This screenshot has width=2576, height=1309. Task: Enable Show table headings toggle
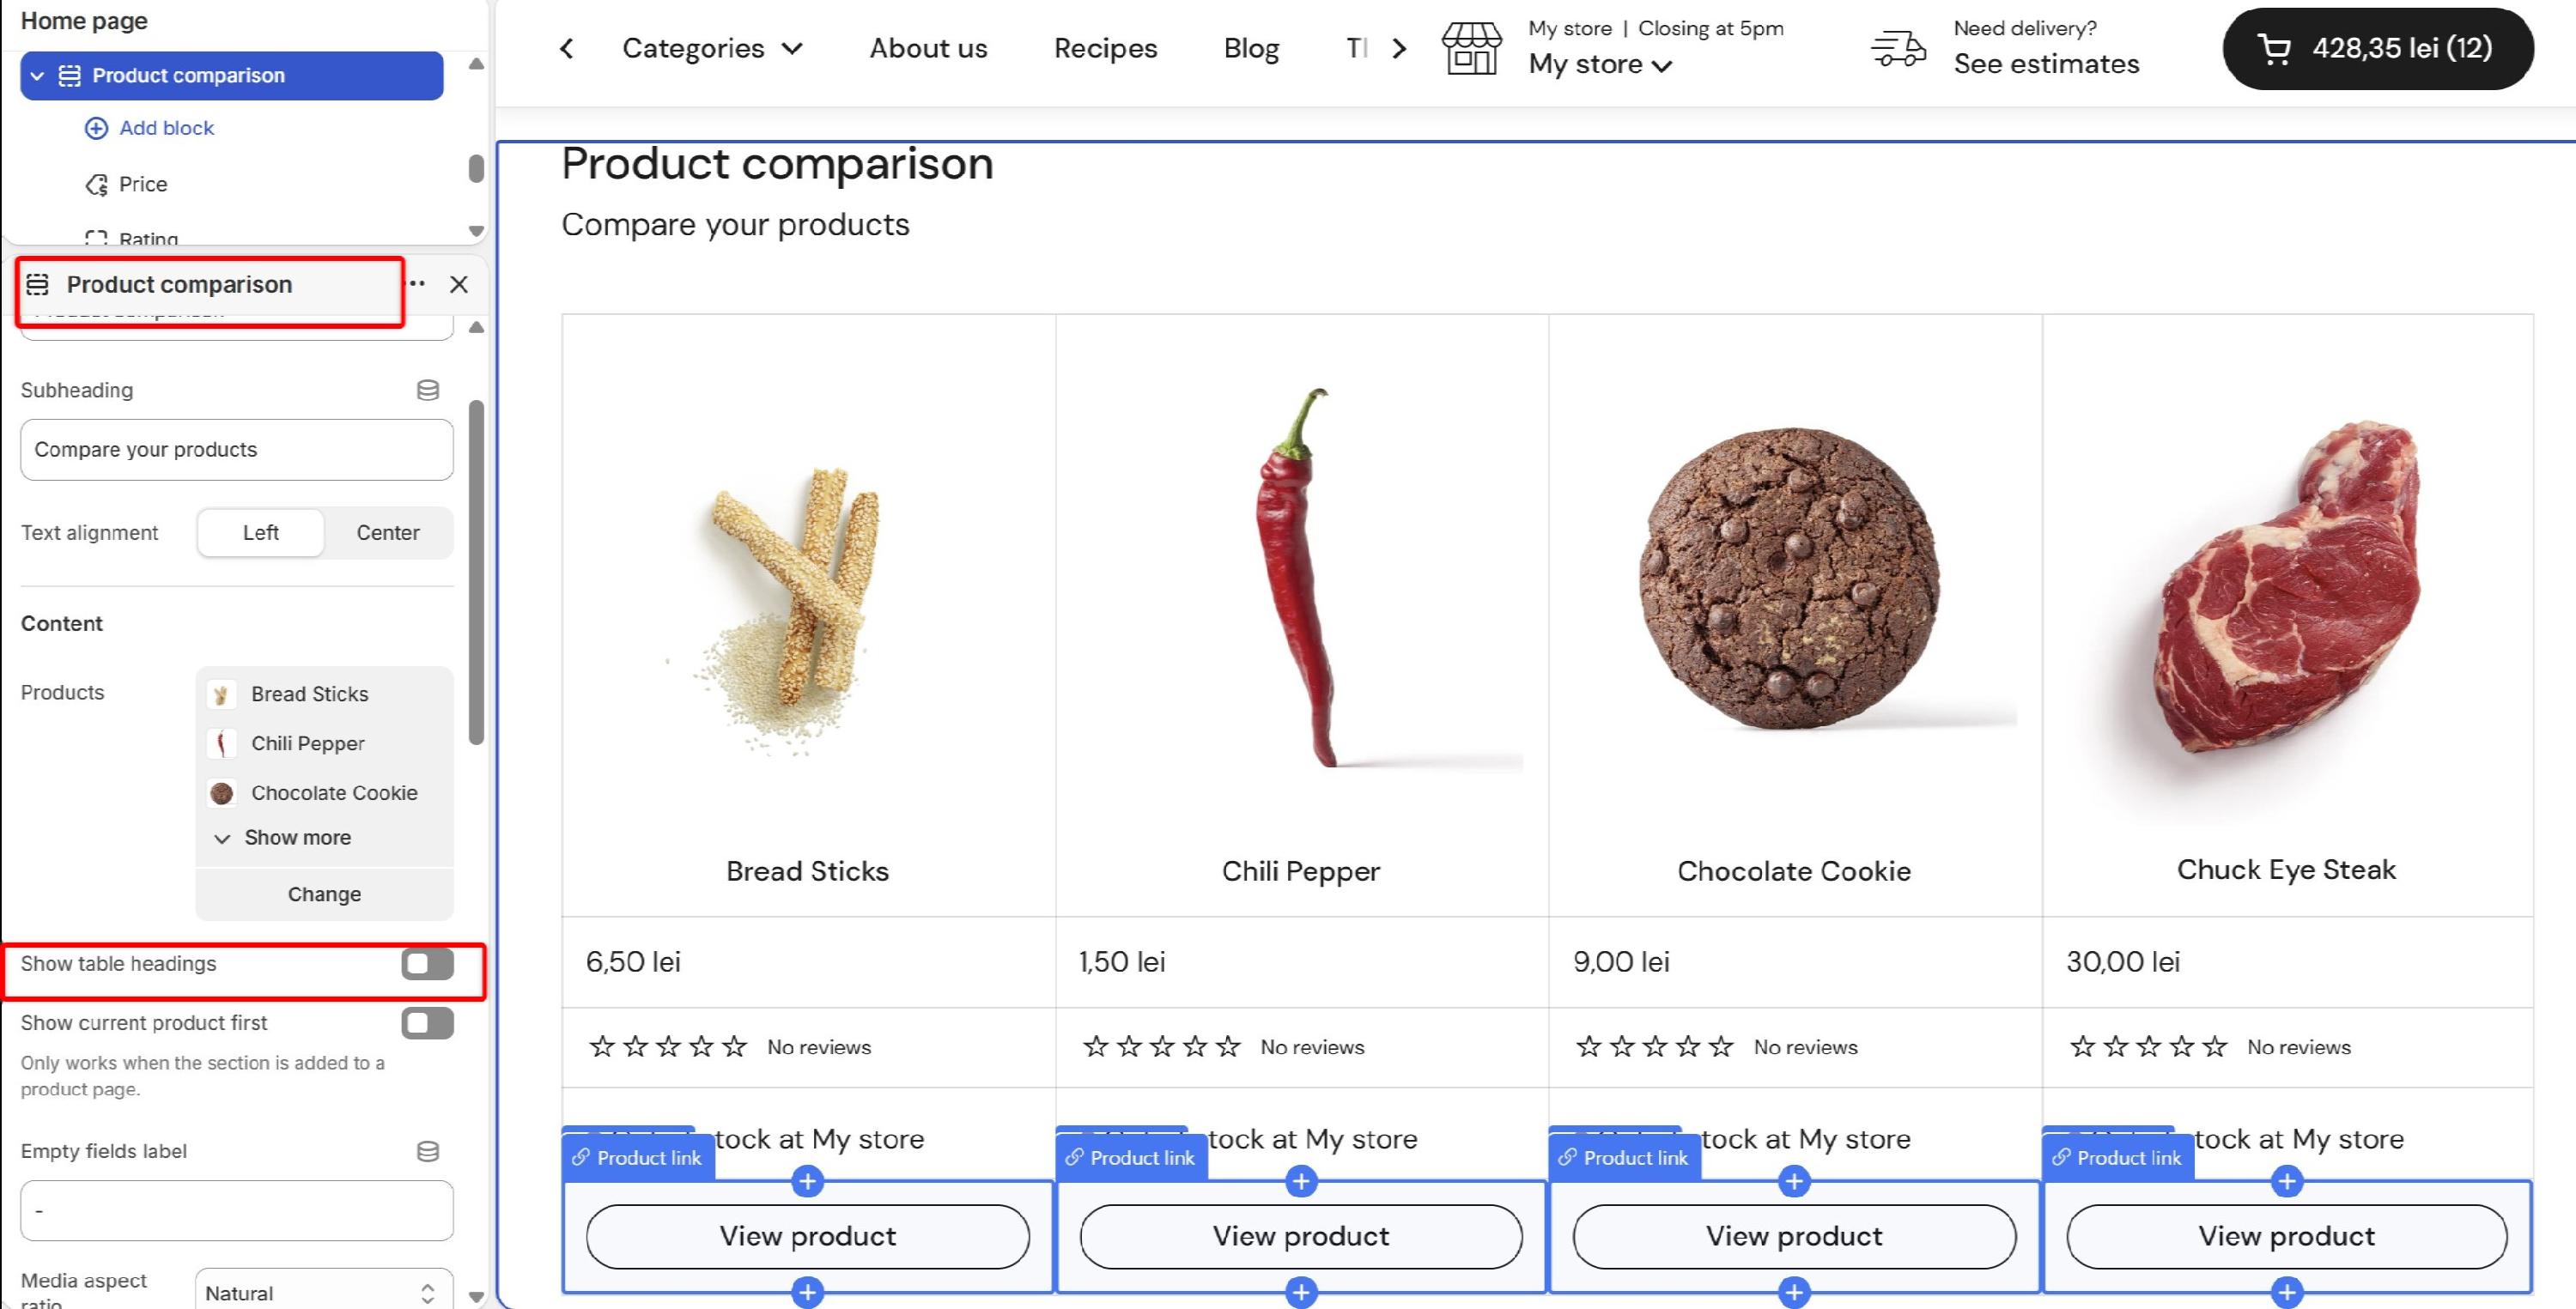click(x=427, y=964)
